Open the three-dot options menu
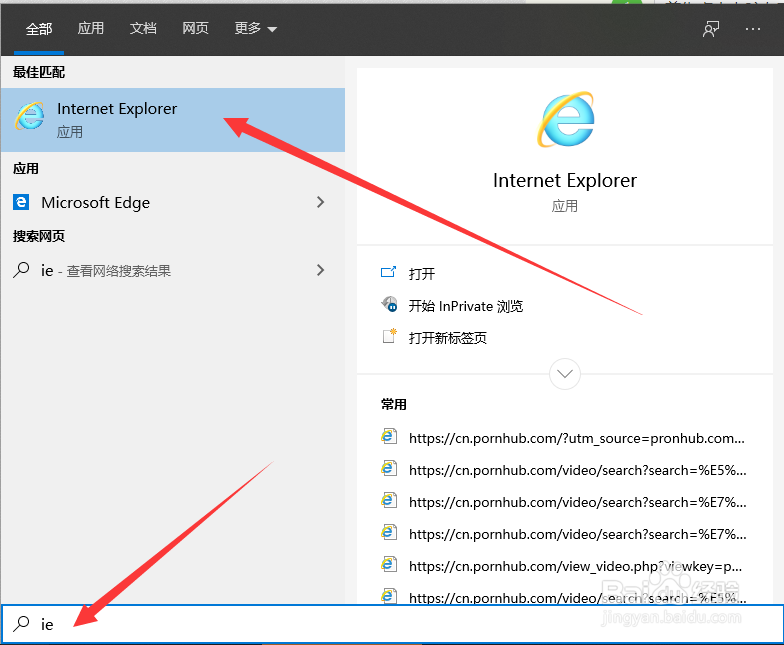Image resolution: width=784 pixels, height=645 pixels. (x=753, y=29)
